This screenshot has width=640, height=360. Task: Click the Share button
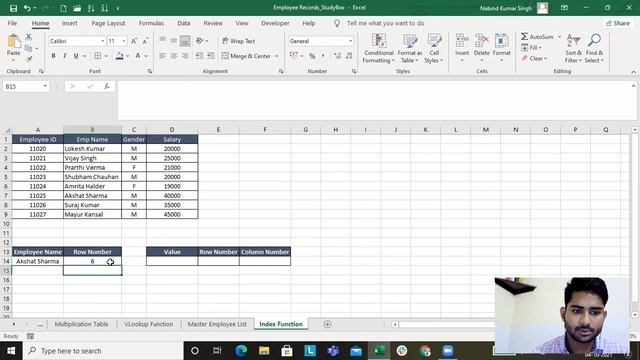click(618, 23)
